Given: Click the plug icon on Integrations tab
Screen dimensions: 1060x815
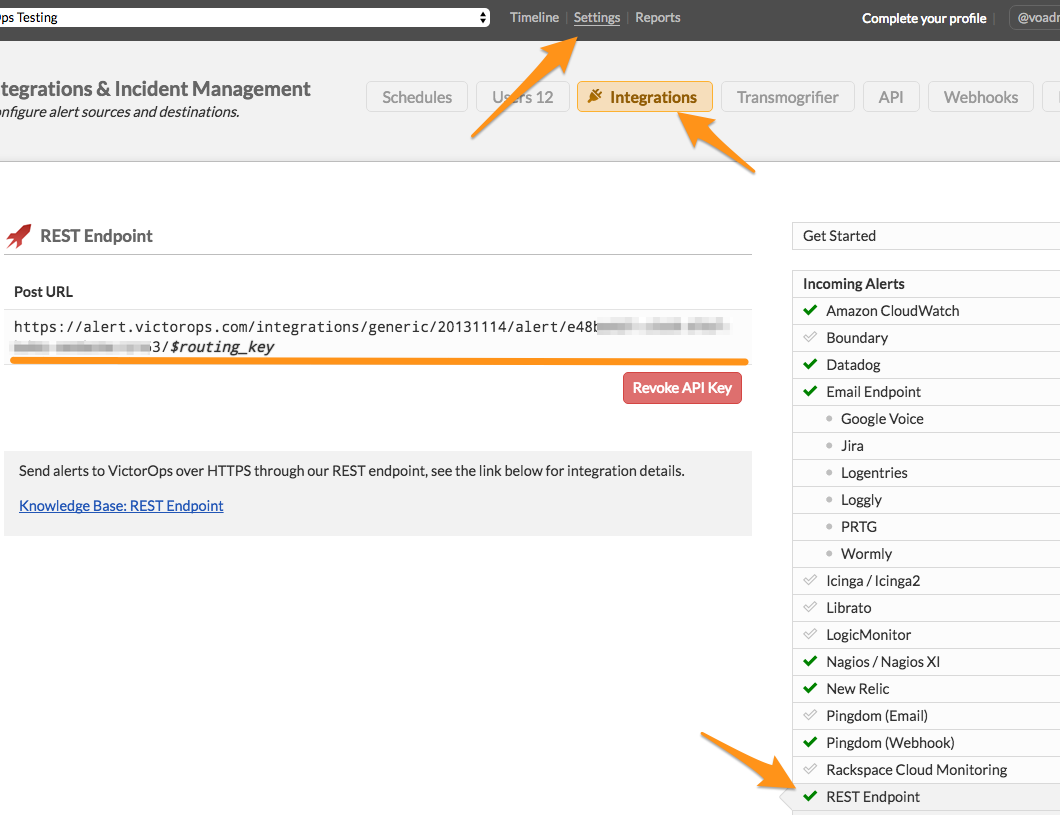Looking at the screenshot, I should point(594,96).
